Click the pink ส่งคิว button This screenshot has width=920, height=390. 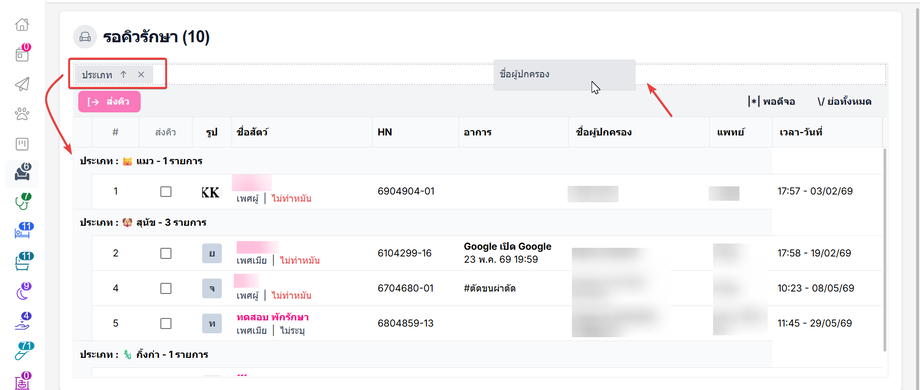tap(110, 101)
